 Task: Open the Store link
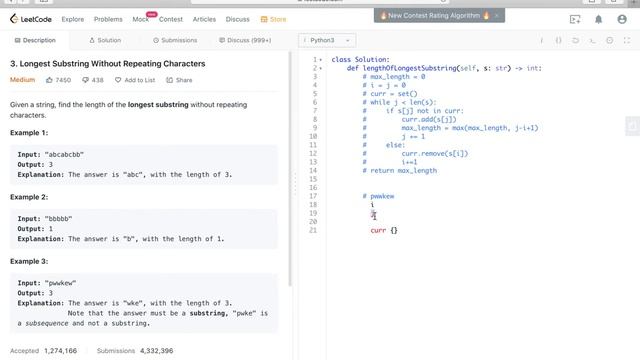(x=273, y=19)
